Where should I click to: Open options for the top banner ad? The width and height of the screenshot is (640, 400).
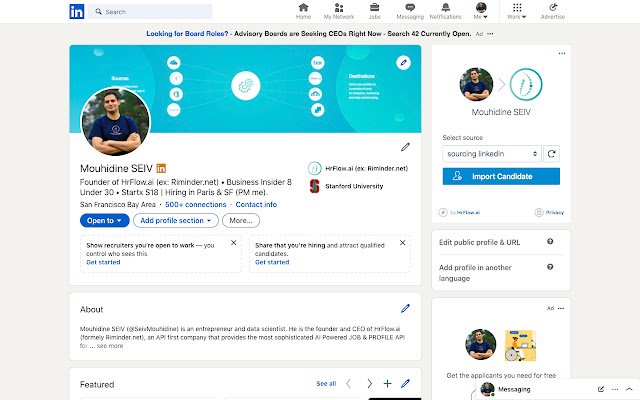pos(490,34)
